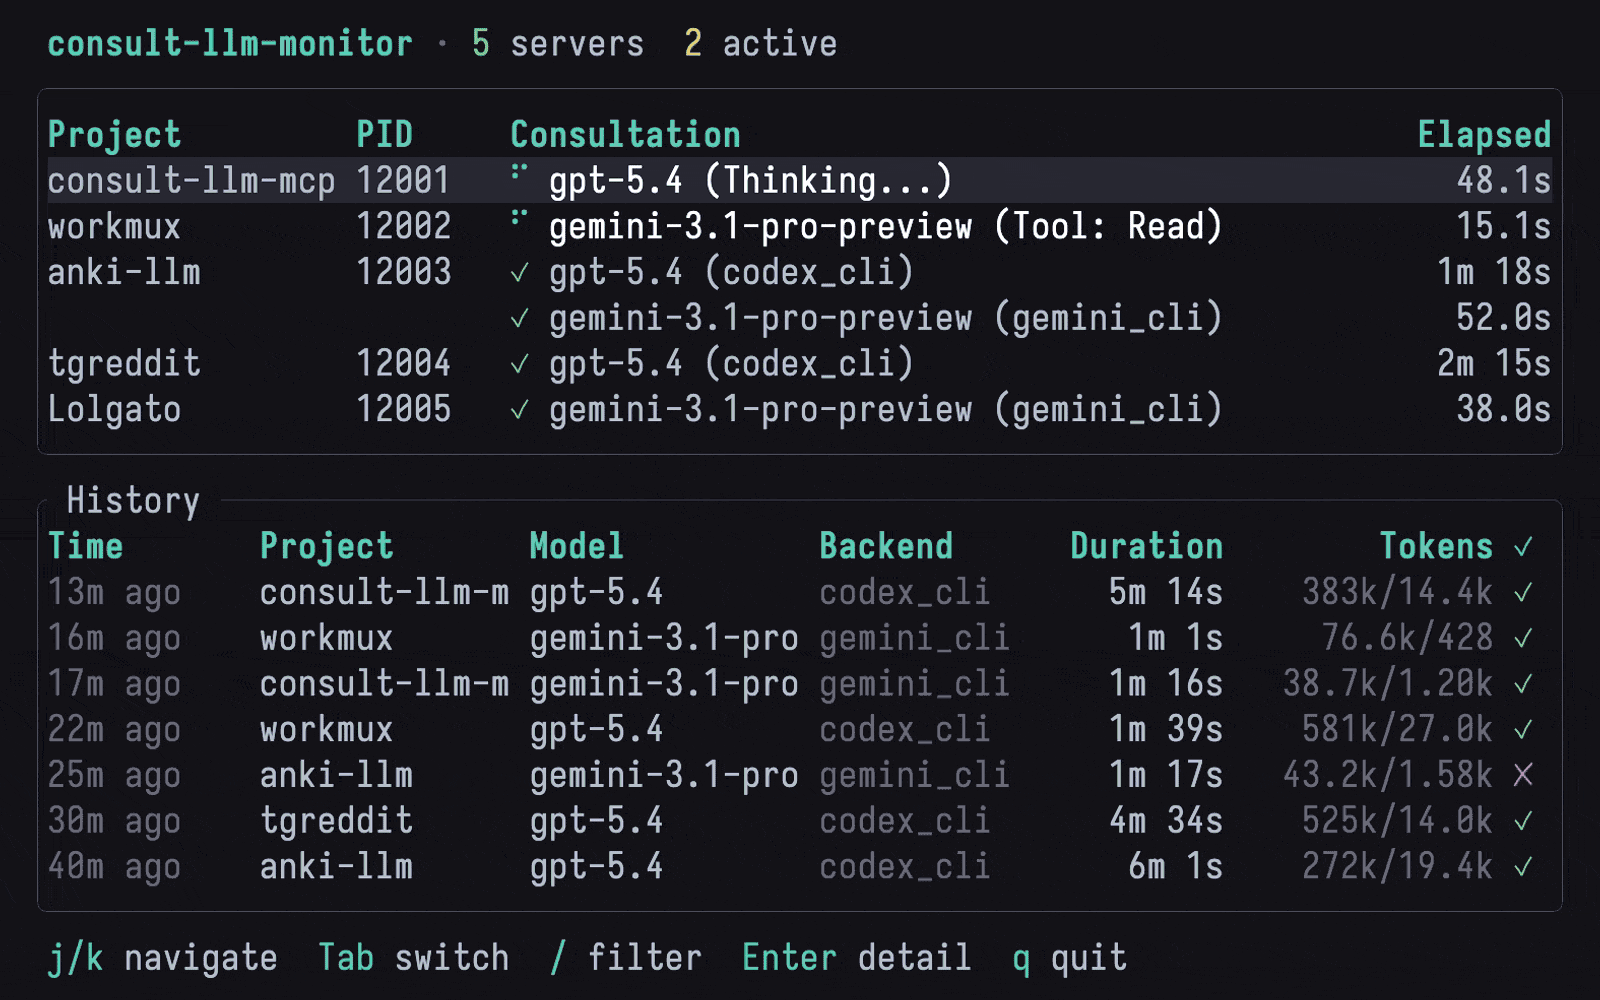Screen dimensions: 1600x1000
Task: Click the checkmark in the tgreddit gpt-5.4 row
Action: pyautogui.click(x=519, y=364)
